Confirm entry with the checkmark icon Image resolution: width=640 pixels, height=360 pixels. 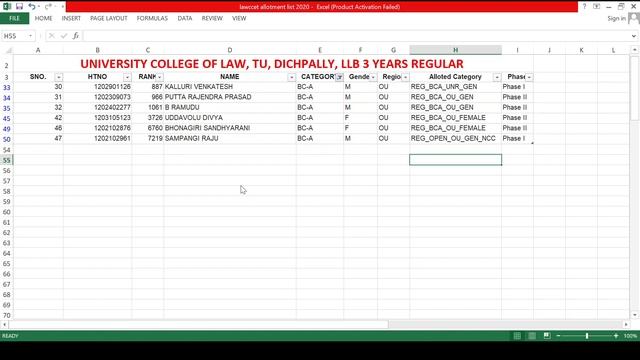[64, 36]
